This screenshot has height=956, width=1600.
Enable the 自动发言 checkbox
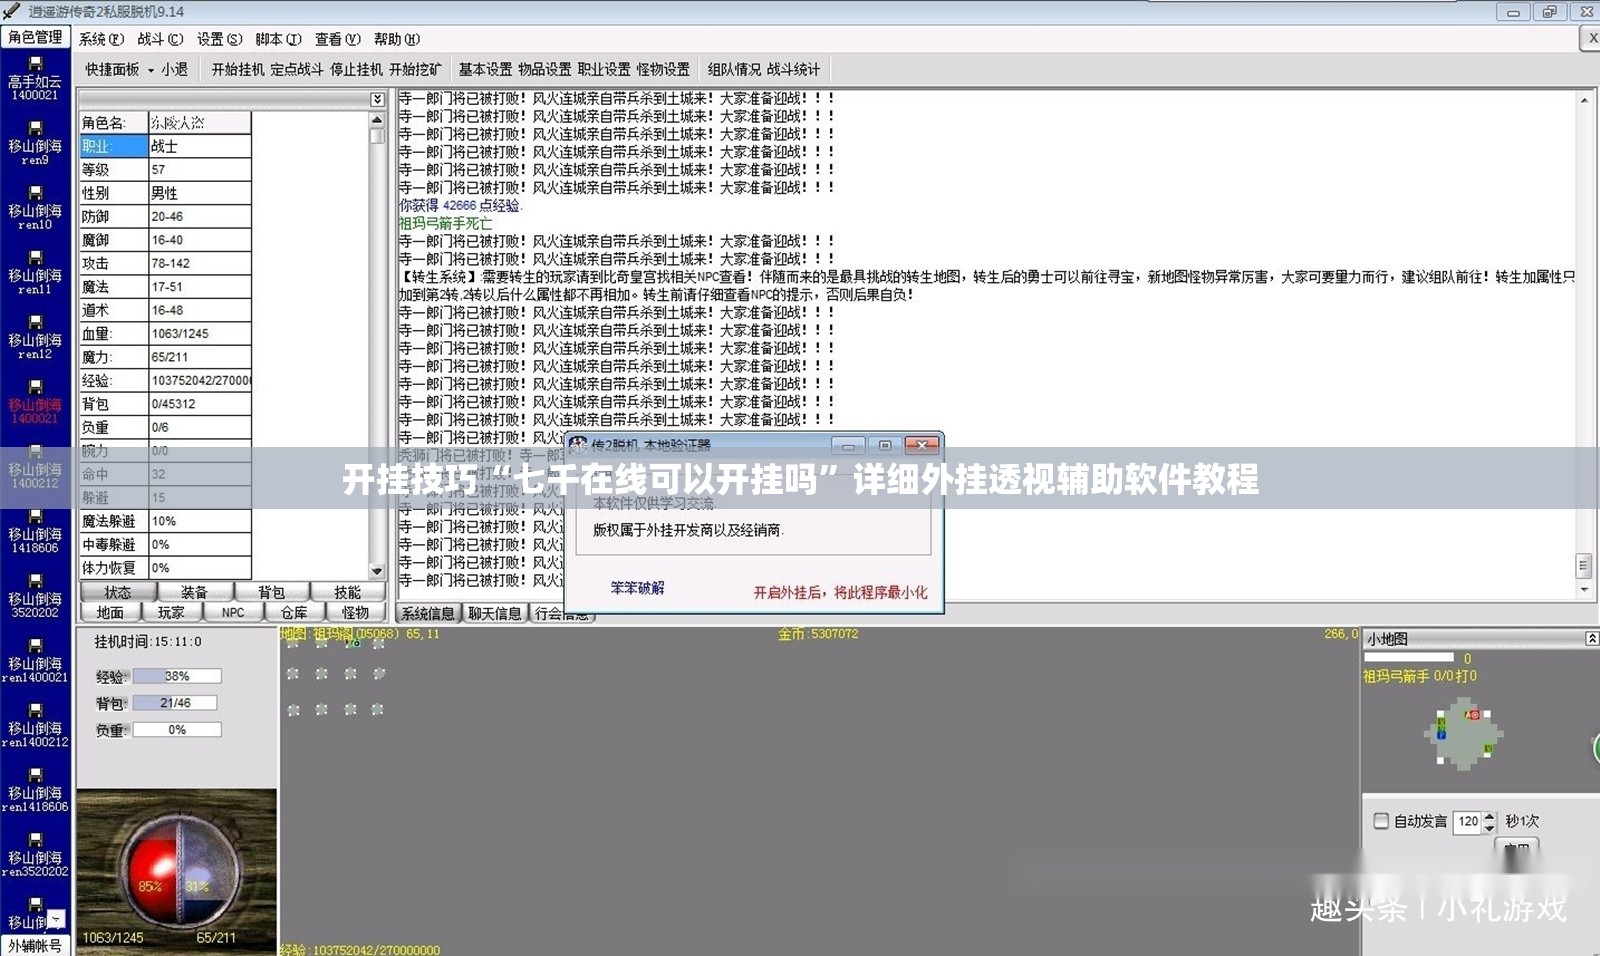pos(1381,821)
